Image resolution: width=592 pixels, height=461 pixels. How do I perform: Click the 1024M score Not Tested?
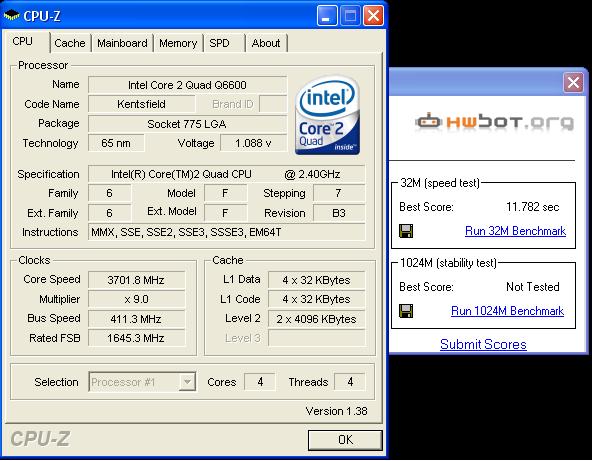(533, 287)
